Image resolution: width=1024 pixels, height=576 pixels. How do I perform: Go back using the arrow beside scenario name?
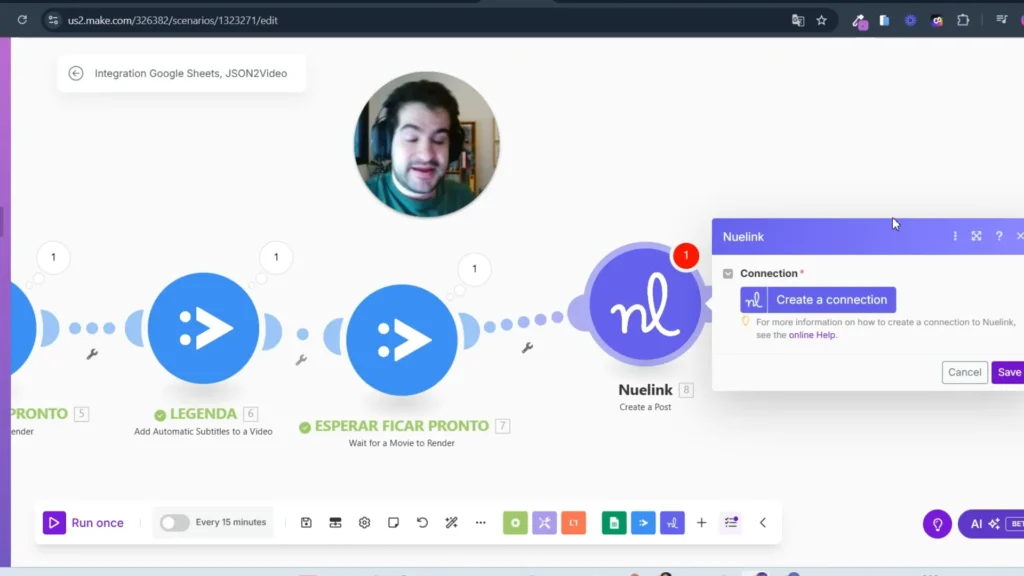[76, 73]
